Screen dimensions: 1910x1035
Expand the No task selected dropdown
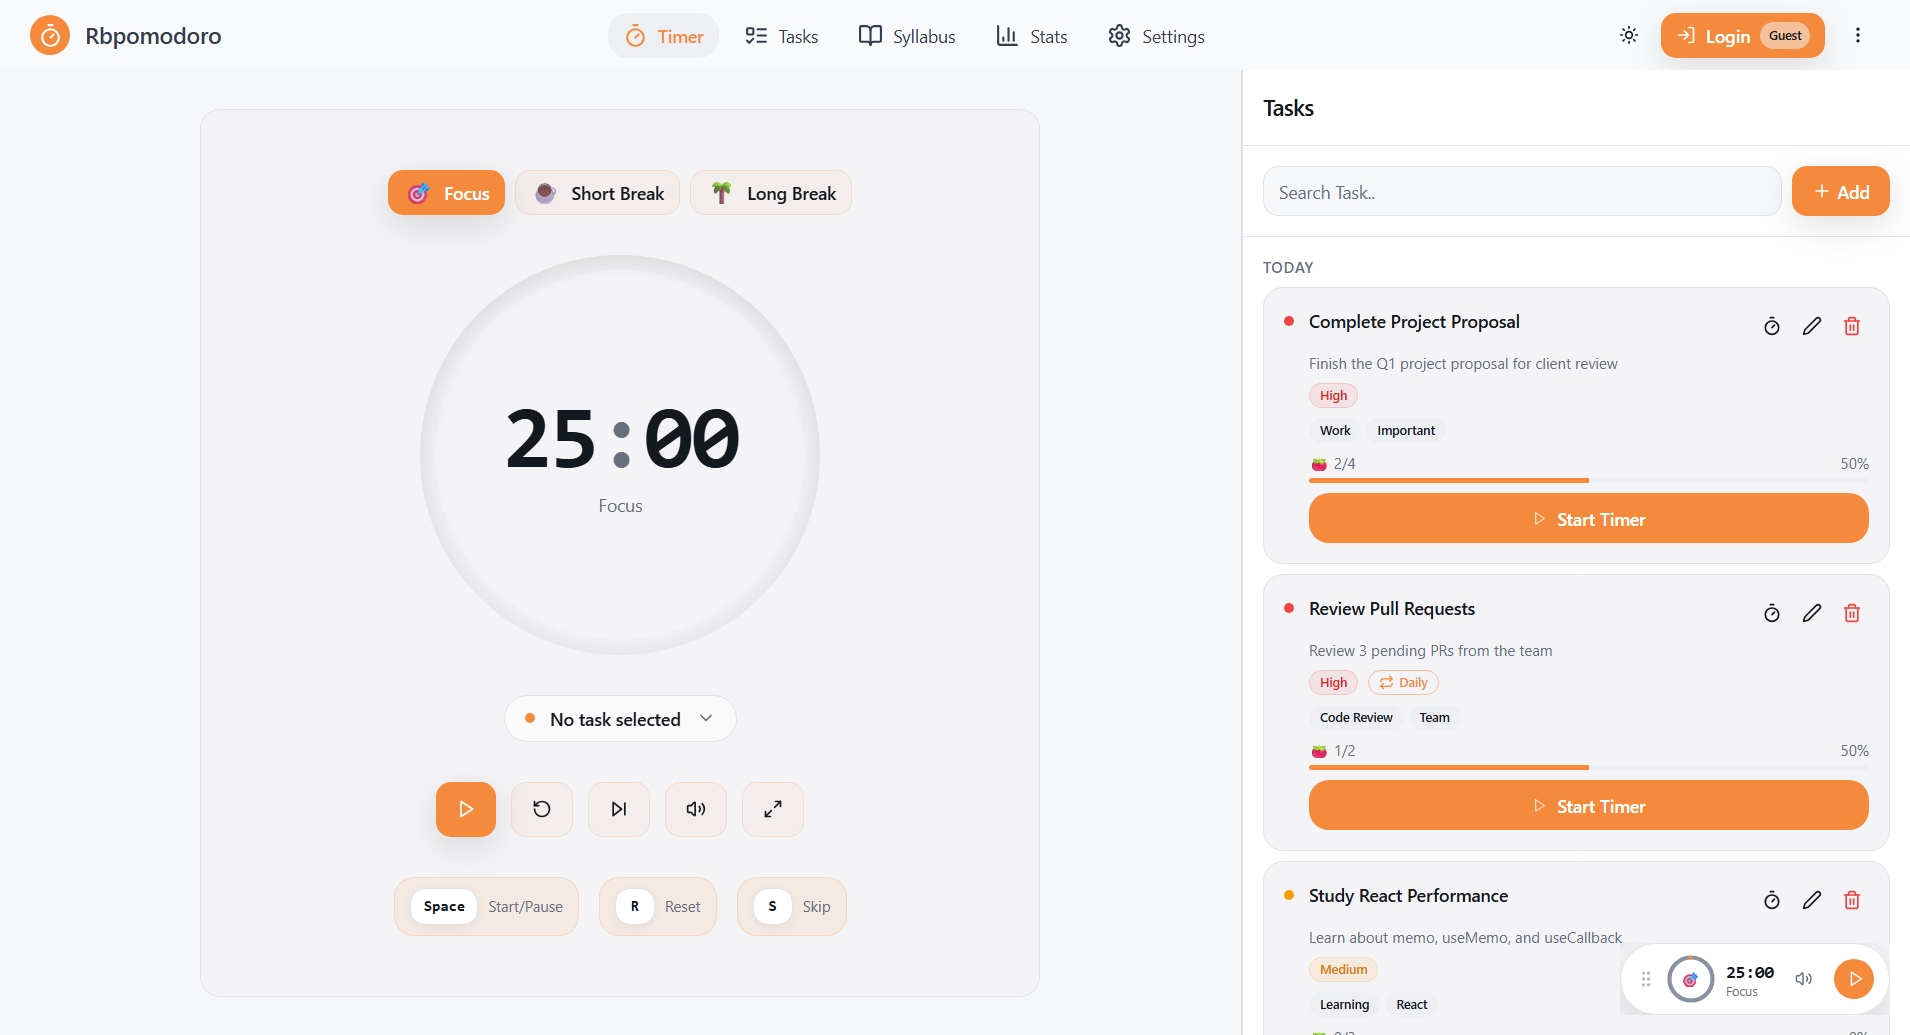[x=620, y=719]
